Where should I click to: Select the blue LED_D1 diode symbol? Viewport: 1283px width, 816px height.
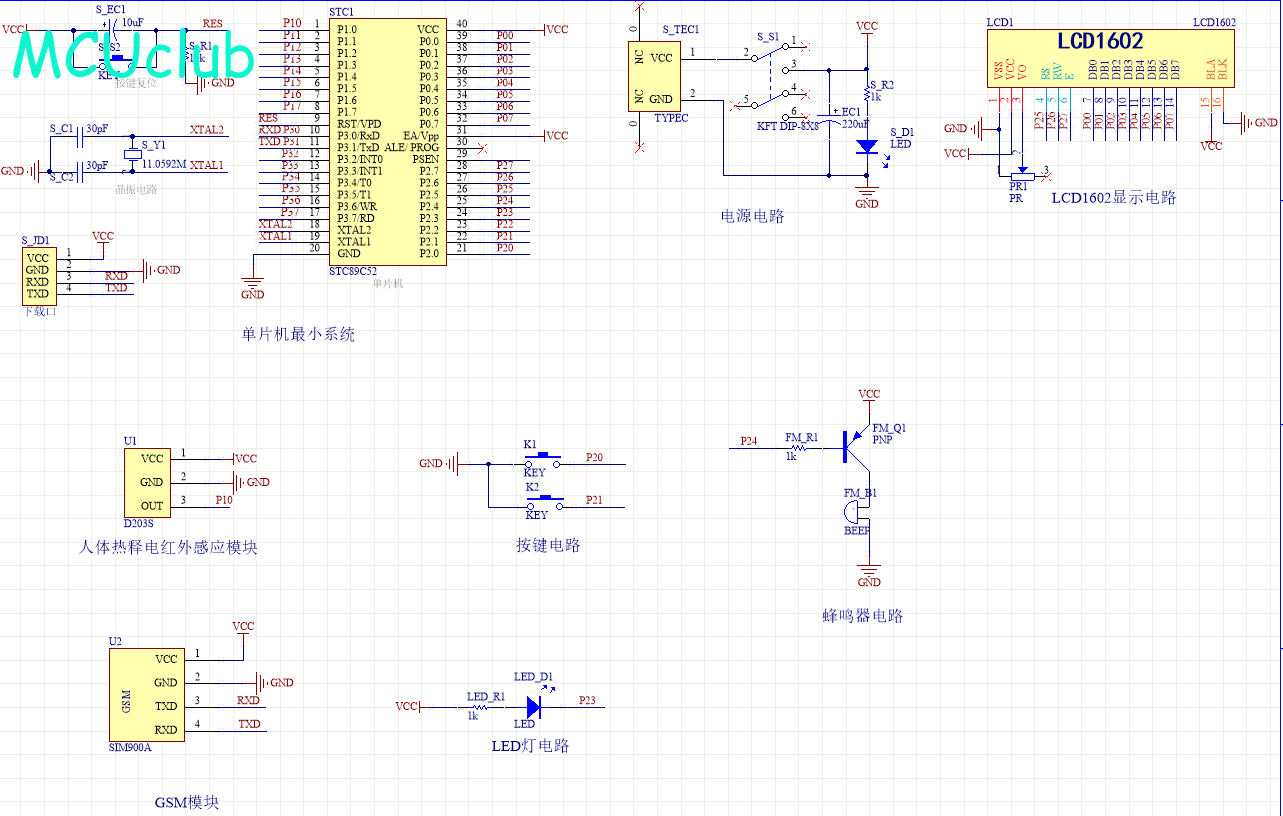[x=533, y=707]
